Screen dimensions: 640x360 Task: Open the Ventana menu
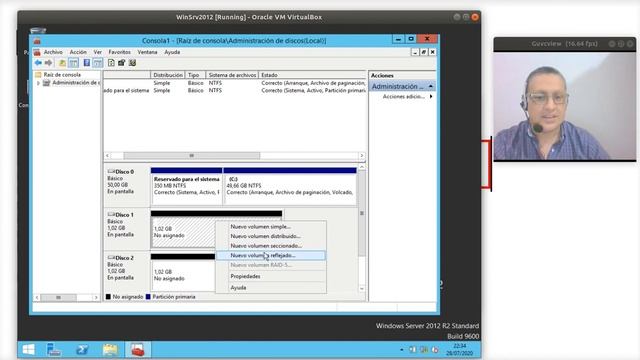pos(147,52)
